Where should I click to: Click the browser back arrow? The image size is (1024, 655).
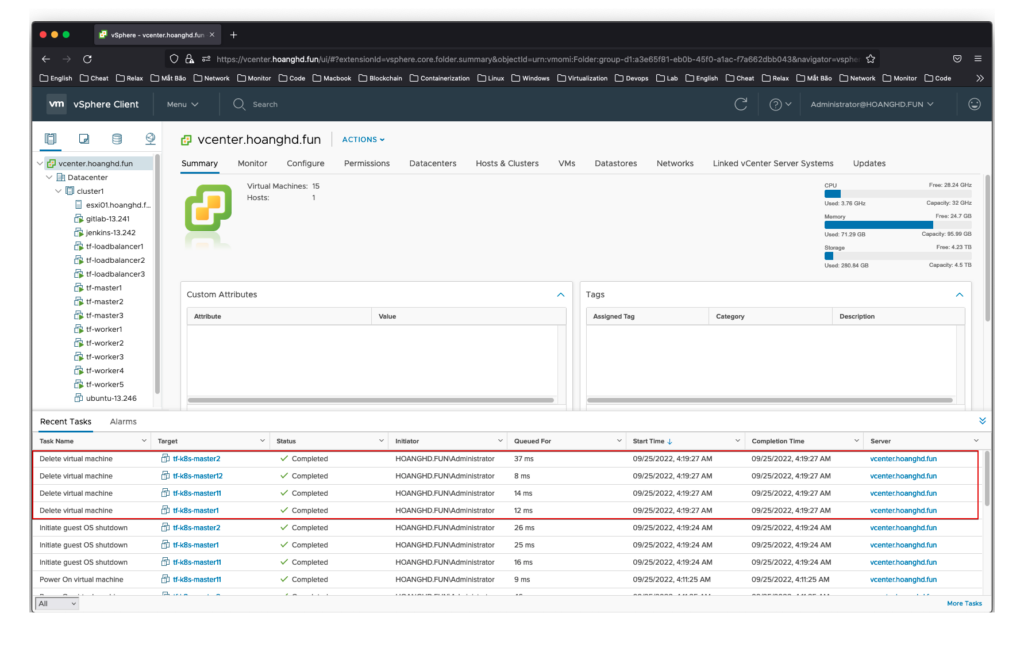coord(46,59)
